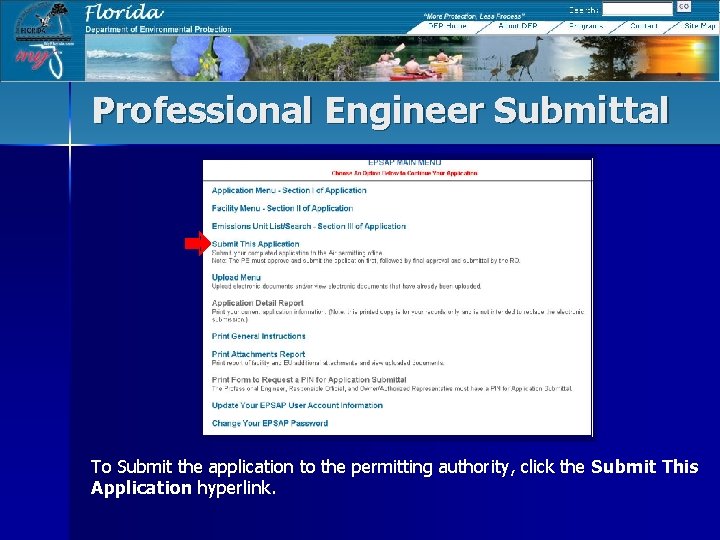The height and width of the screenshot is (540, 720).
Task: Click the MyFlorida logo
Action: pyautogui.click(x=44, y=61)
